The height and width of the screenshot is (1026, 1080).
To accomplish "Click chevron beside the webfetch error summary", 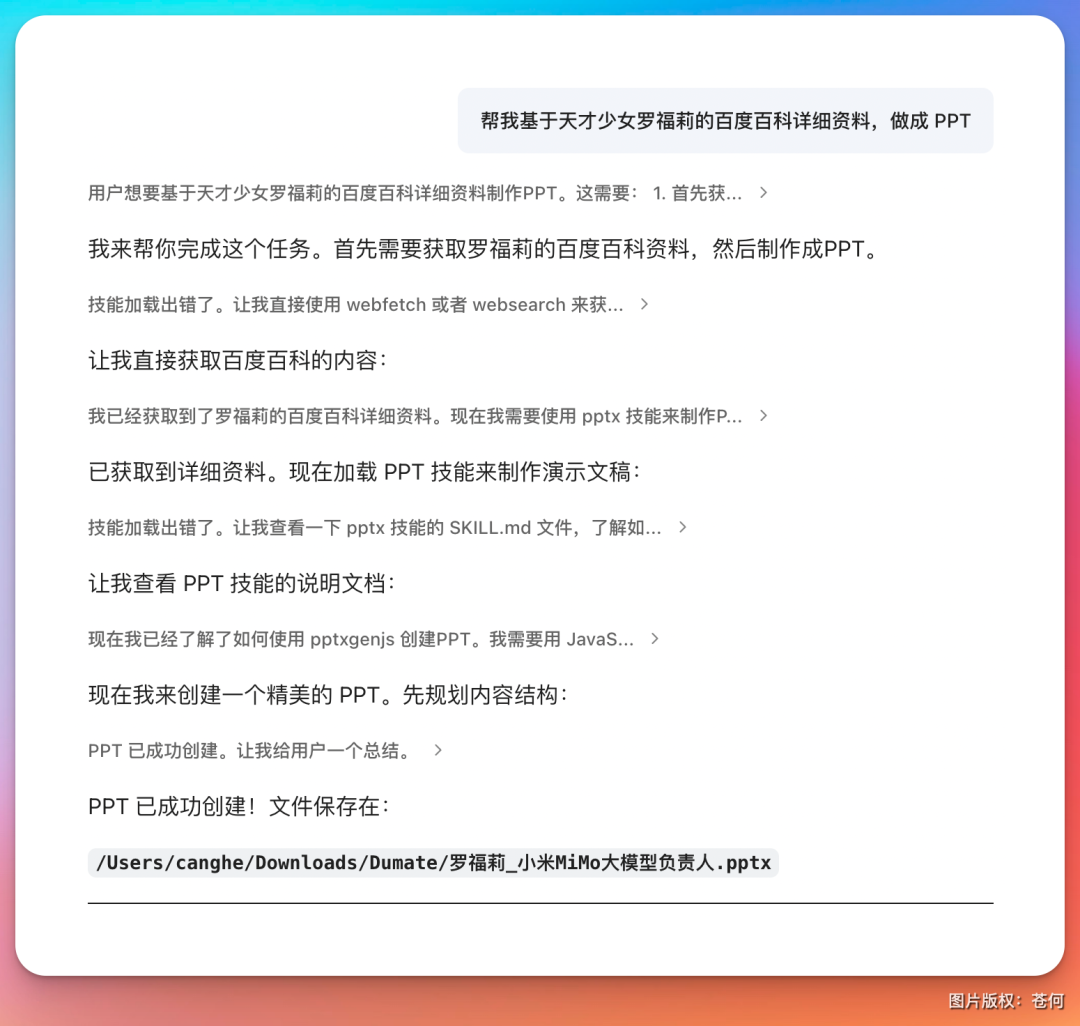I will (643, 305).
